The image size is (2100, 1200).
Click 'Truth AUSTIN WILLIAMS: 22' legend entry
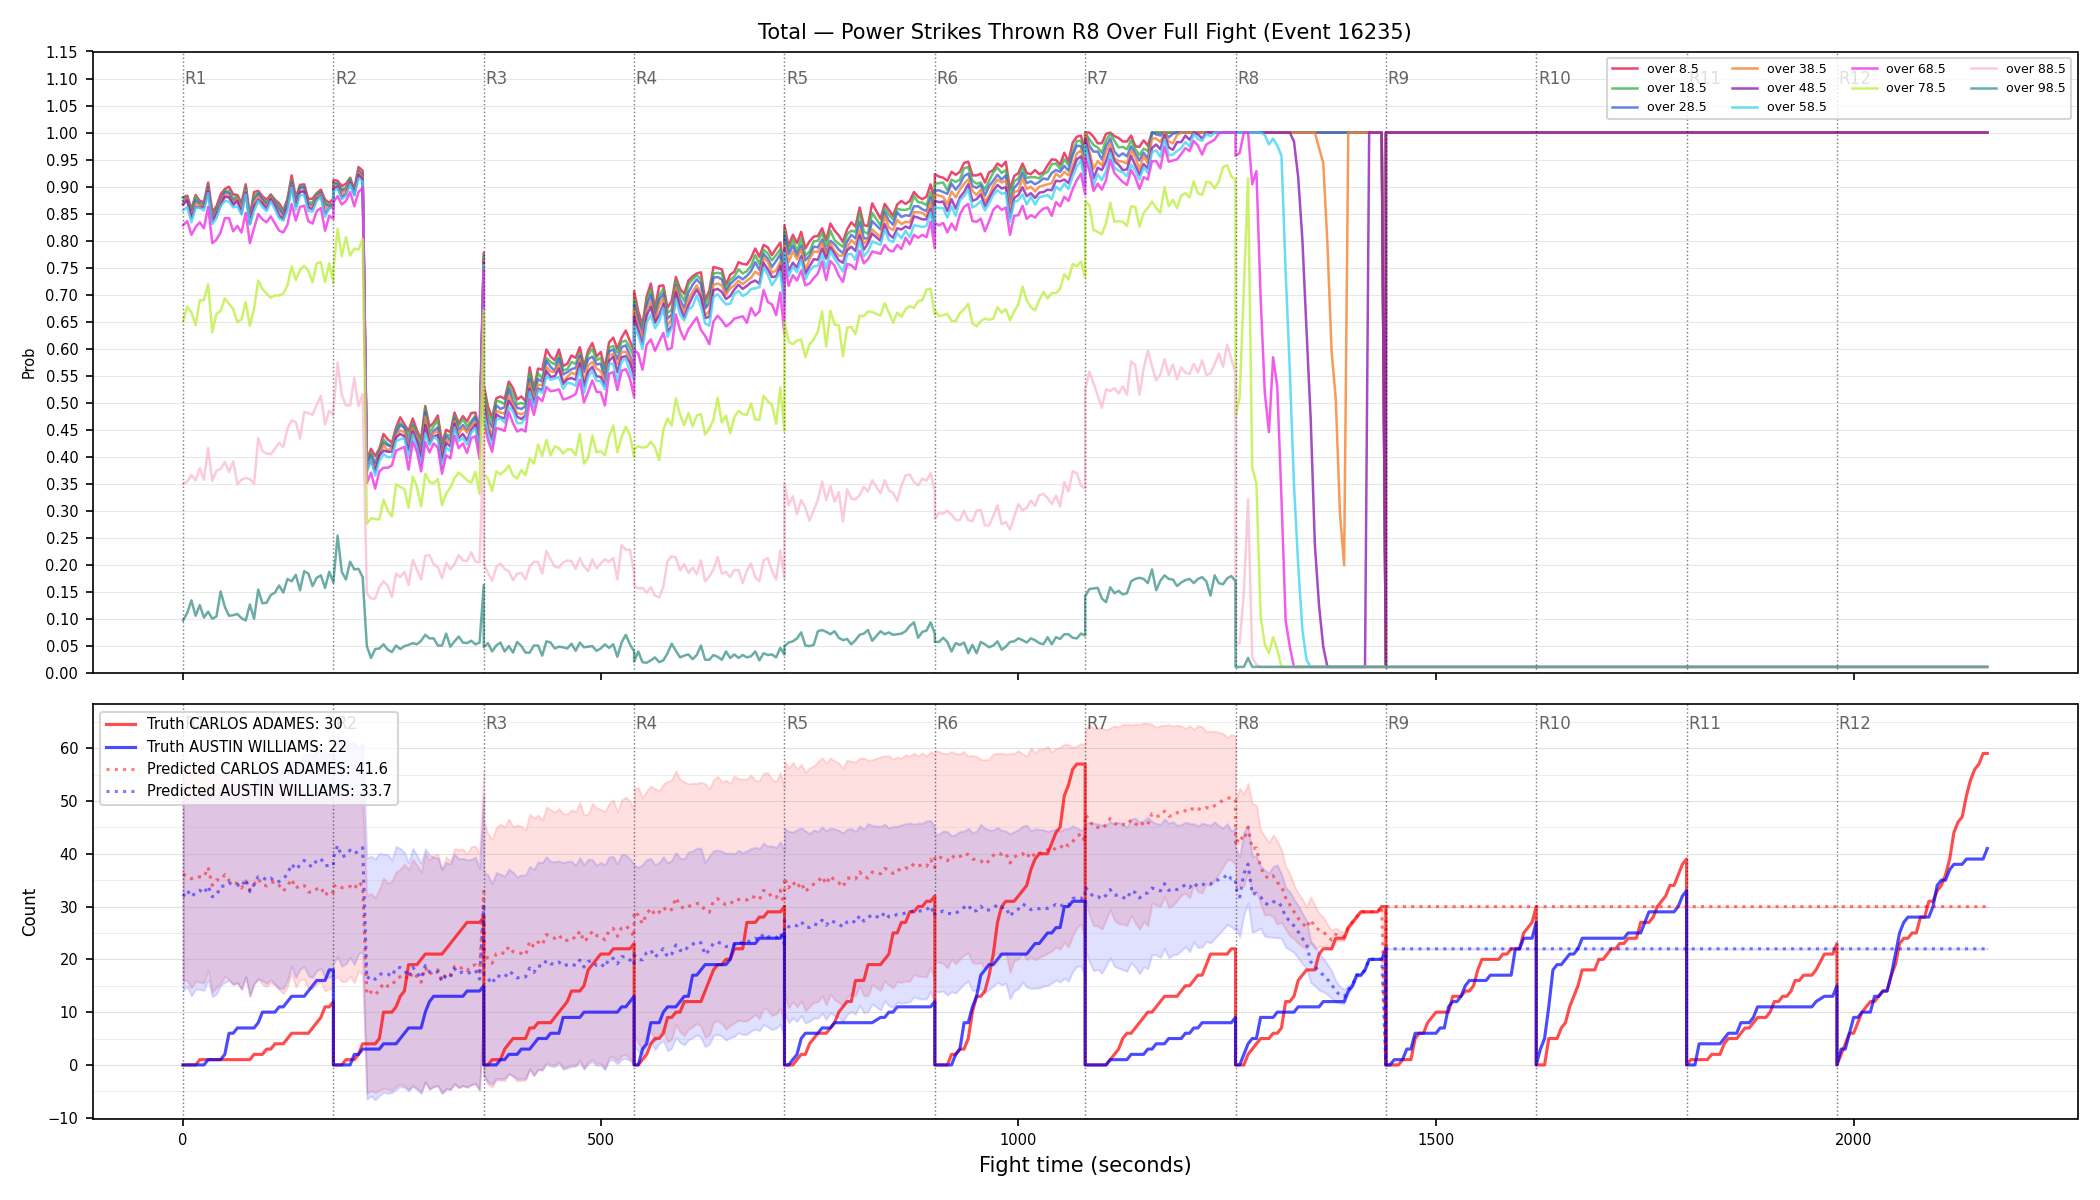click(x=226, y=746)
